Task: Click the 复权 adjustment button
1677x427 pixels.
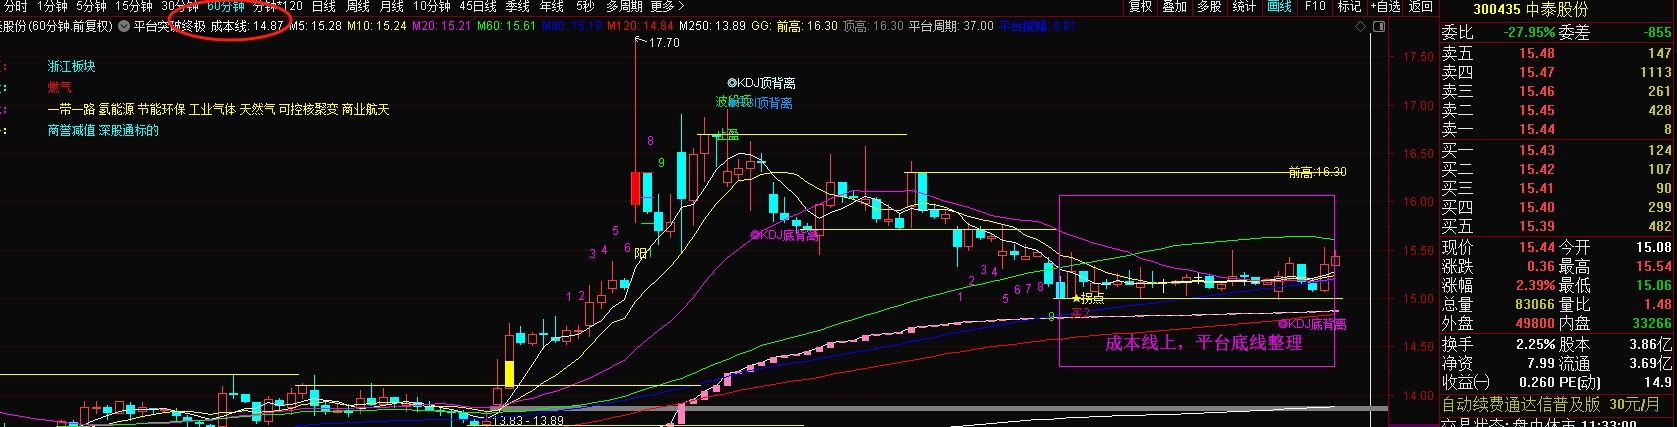Action: tap(1140, 6)
